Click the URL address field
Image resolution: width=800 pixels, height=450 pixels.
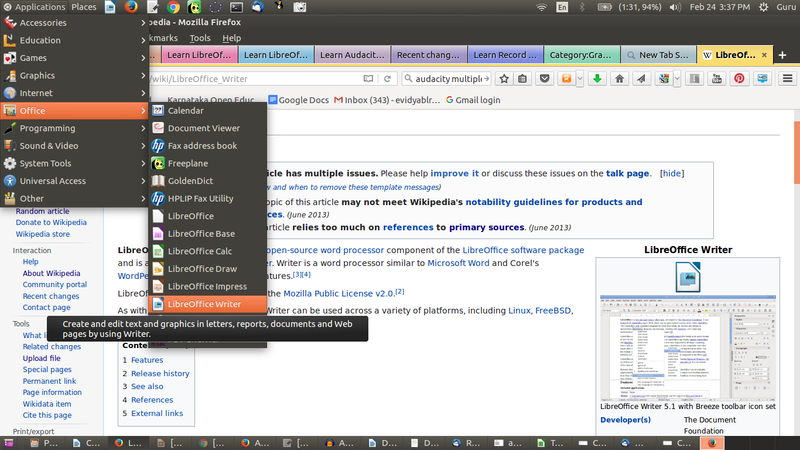coord(254,79)
